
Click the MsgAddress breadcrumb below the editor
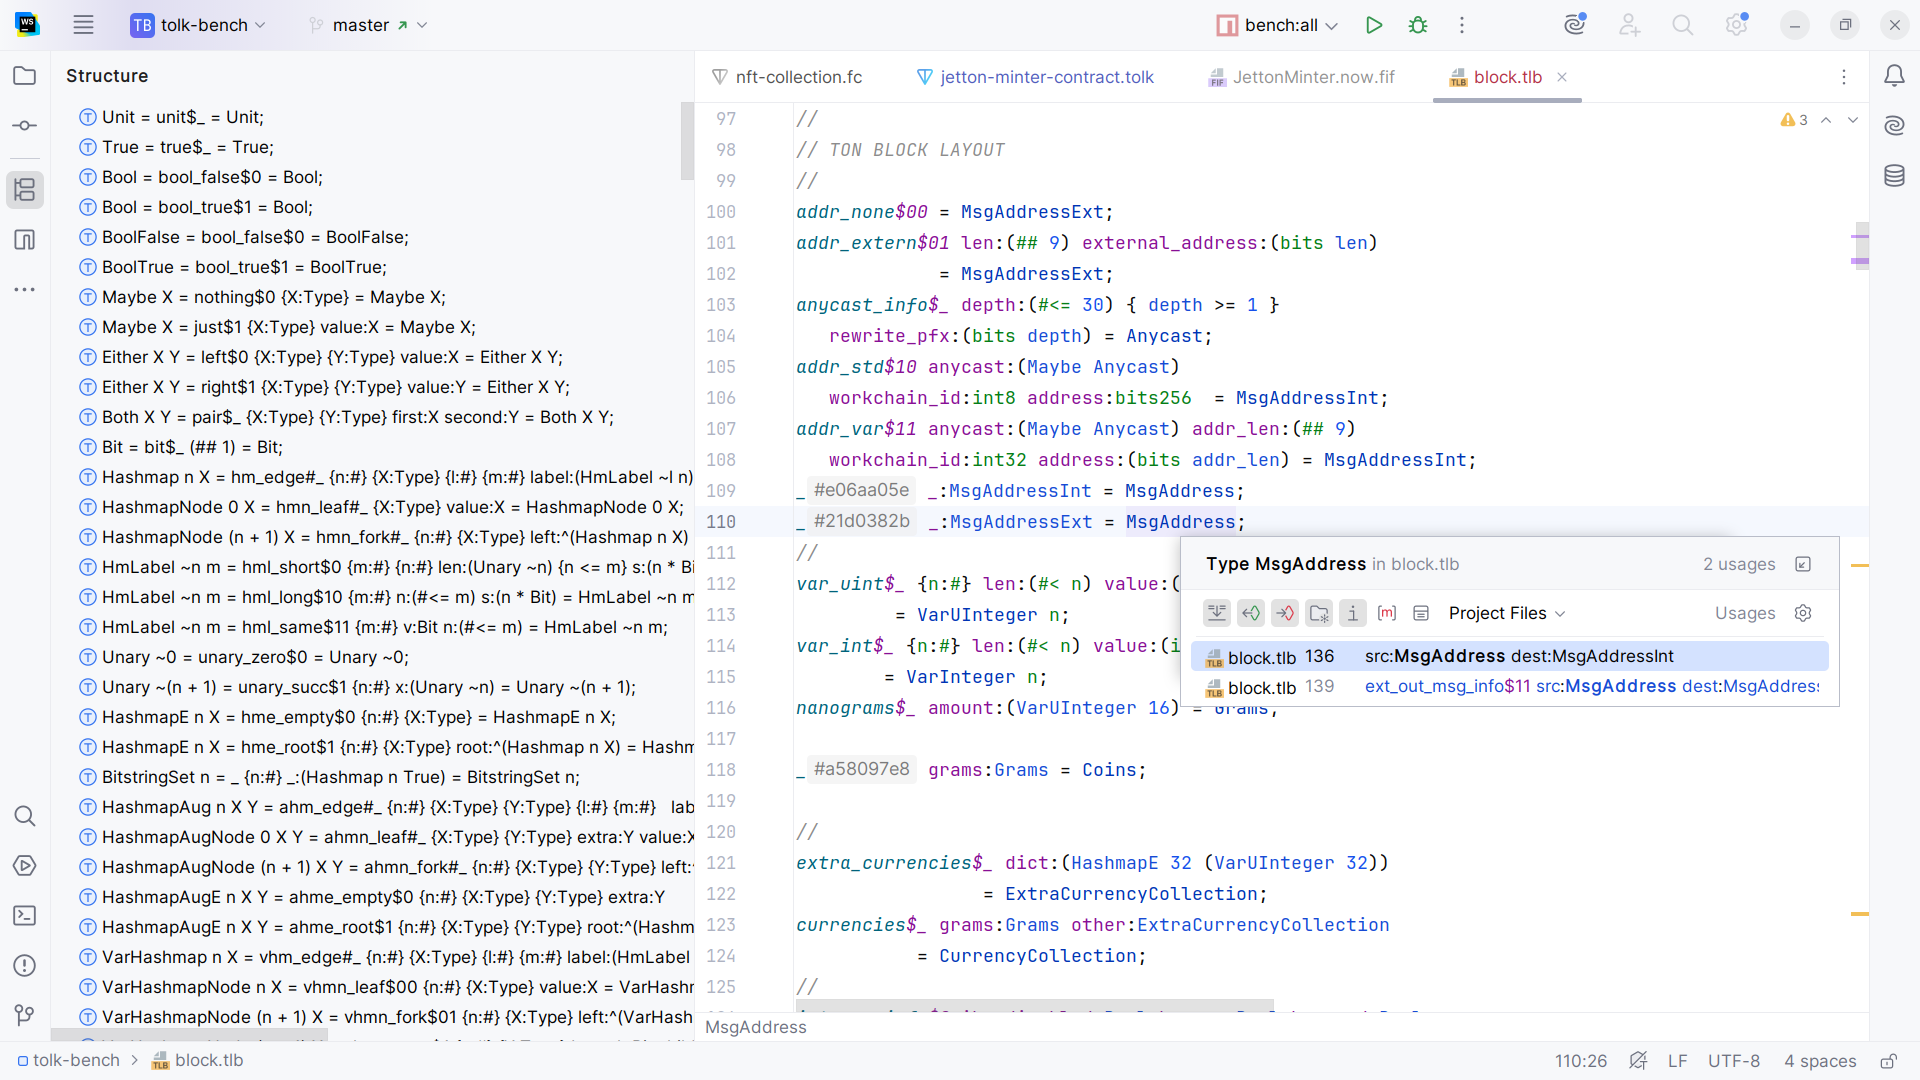[x=756, y=1027]
